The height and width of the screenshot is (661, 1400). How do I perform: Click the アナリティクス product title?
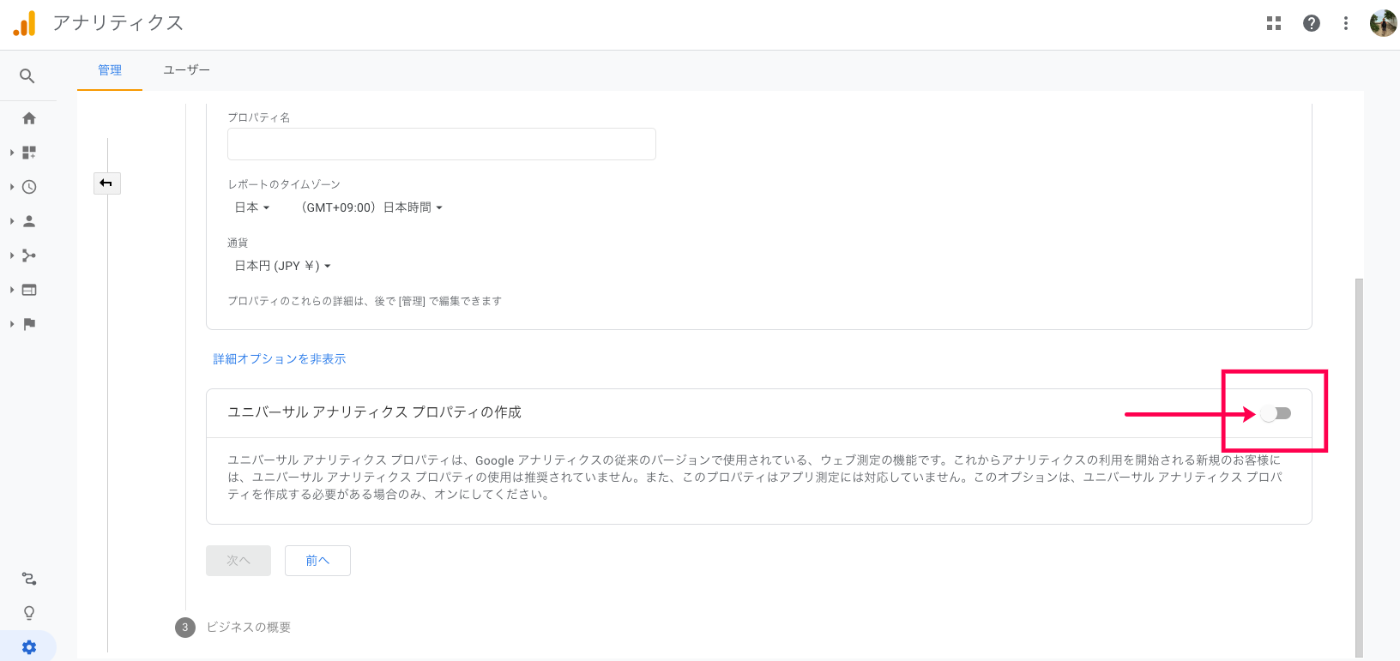pos(118,23)
